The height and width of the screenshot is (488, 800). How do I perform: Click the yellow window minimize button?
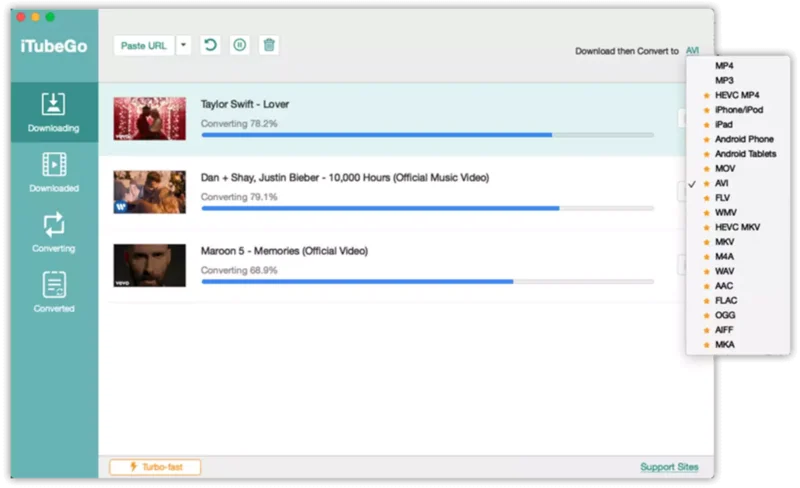(x=35, y=17)
